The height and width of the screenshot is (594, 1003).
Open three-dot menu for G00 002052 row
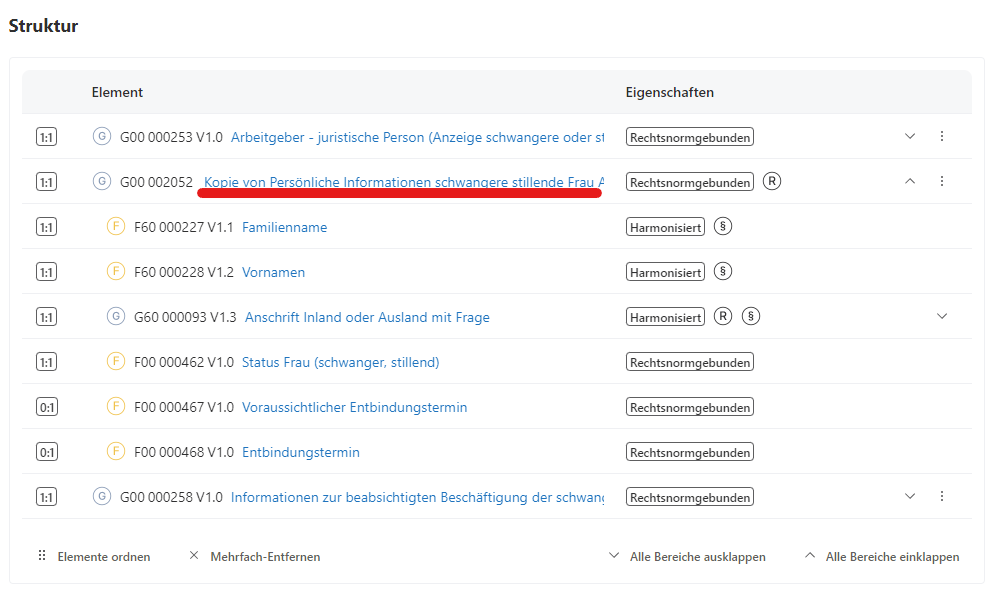pyautogui.click(x=941, y=181)
